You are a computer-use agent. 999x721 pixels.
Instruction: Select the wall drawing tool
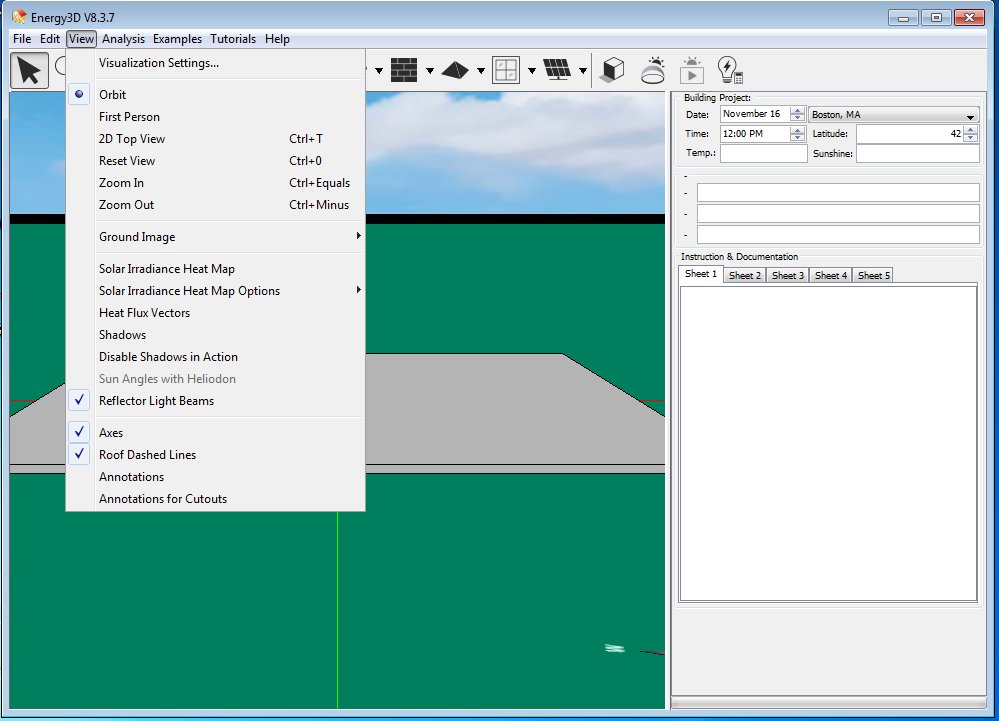404,69
